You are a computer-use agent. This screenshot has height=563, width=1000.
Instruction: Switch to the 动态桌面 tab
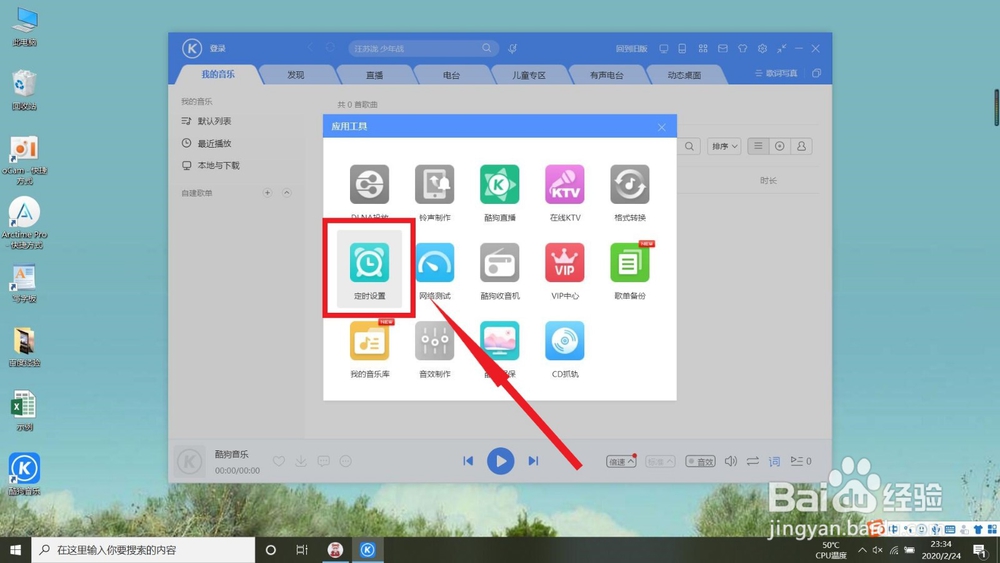point(684,75)
